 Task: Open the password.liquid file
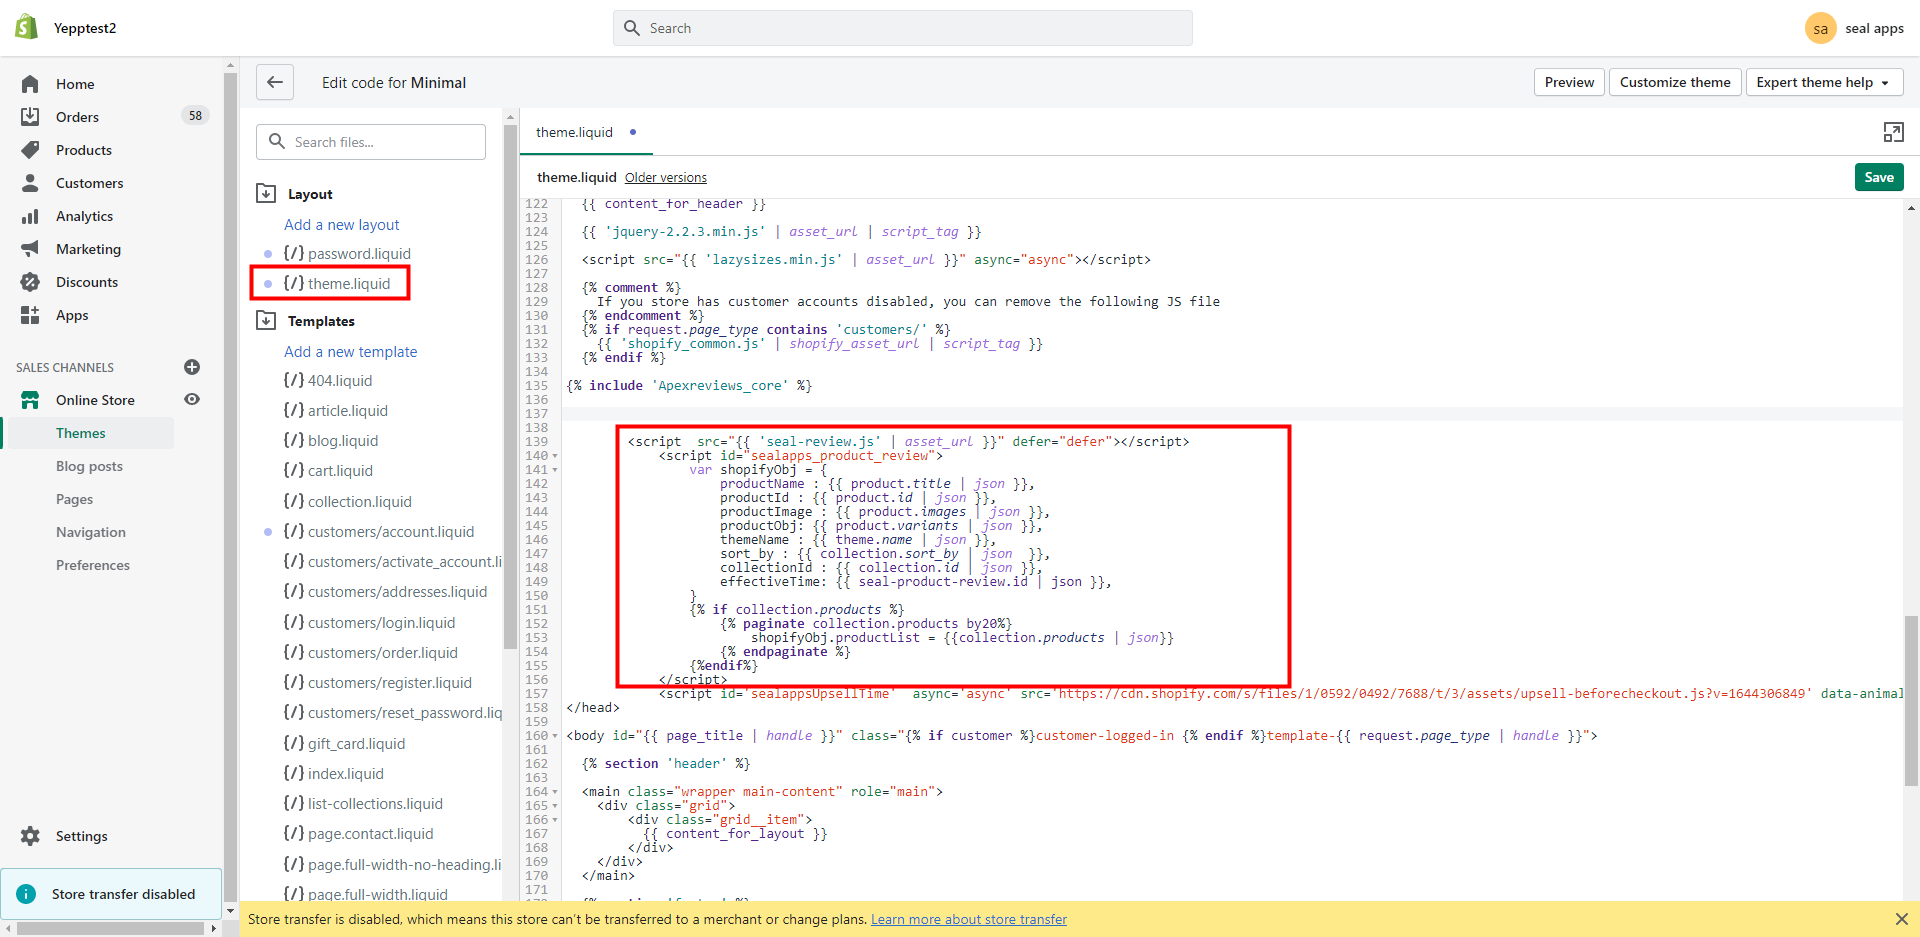pyautogui.click(x=347, y=254)
